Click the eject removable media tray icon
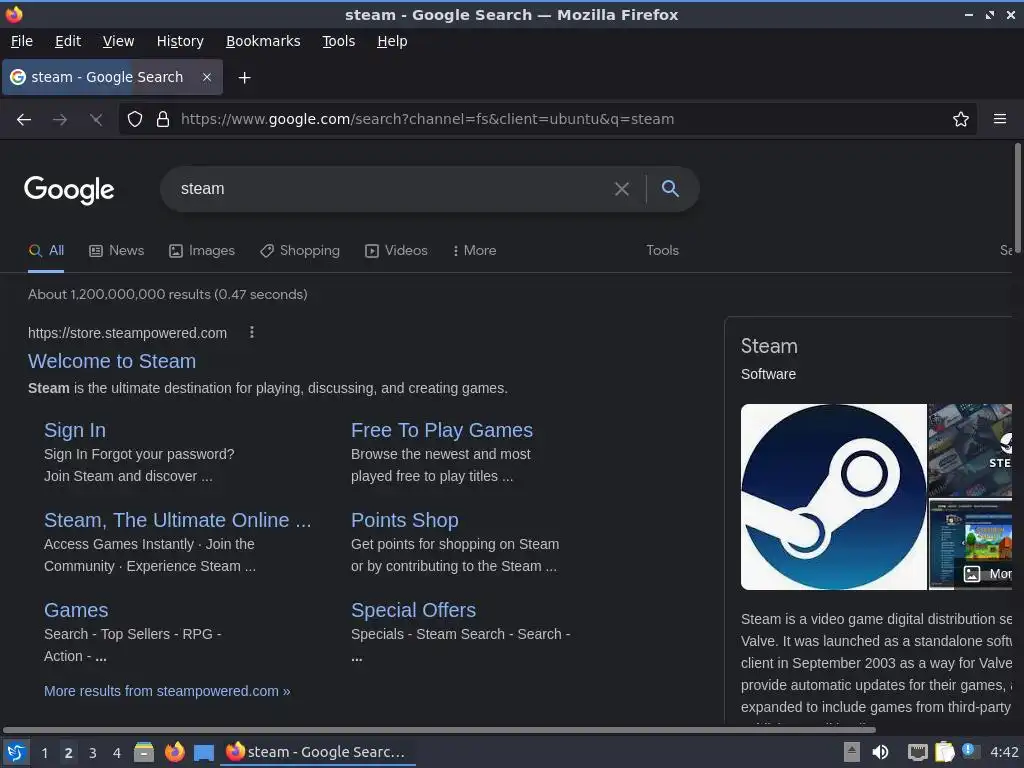The height and width of the screenshot is (768, 1024). tap(852, 752)
